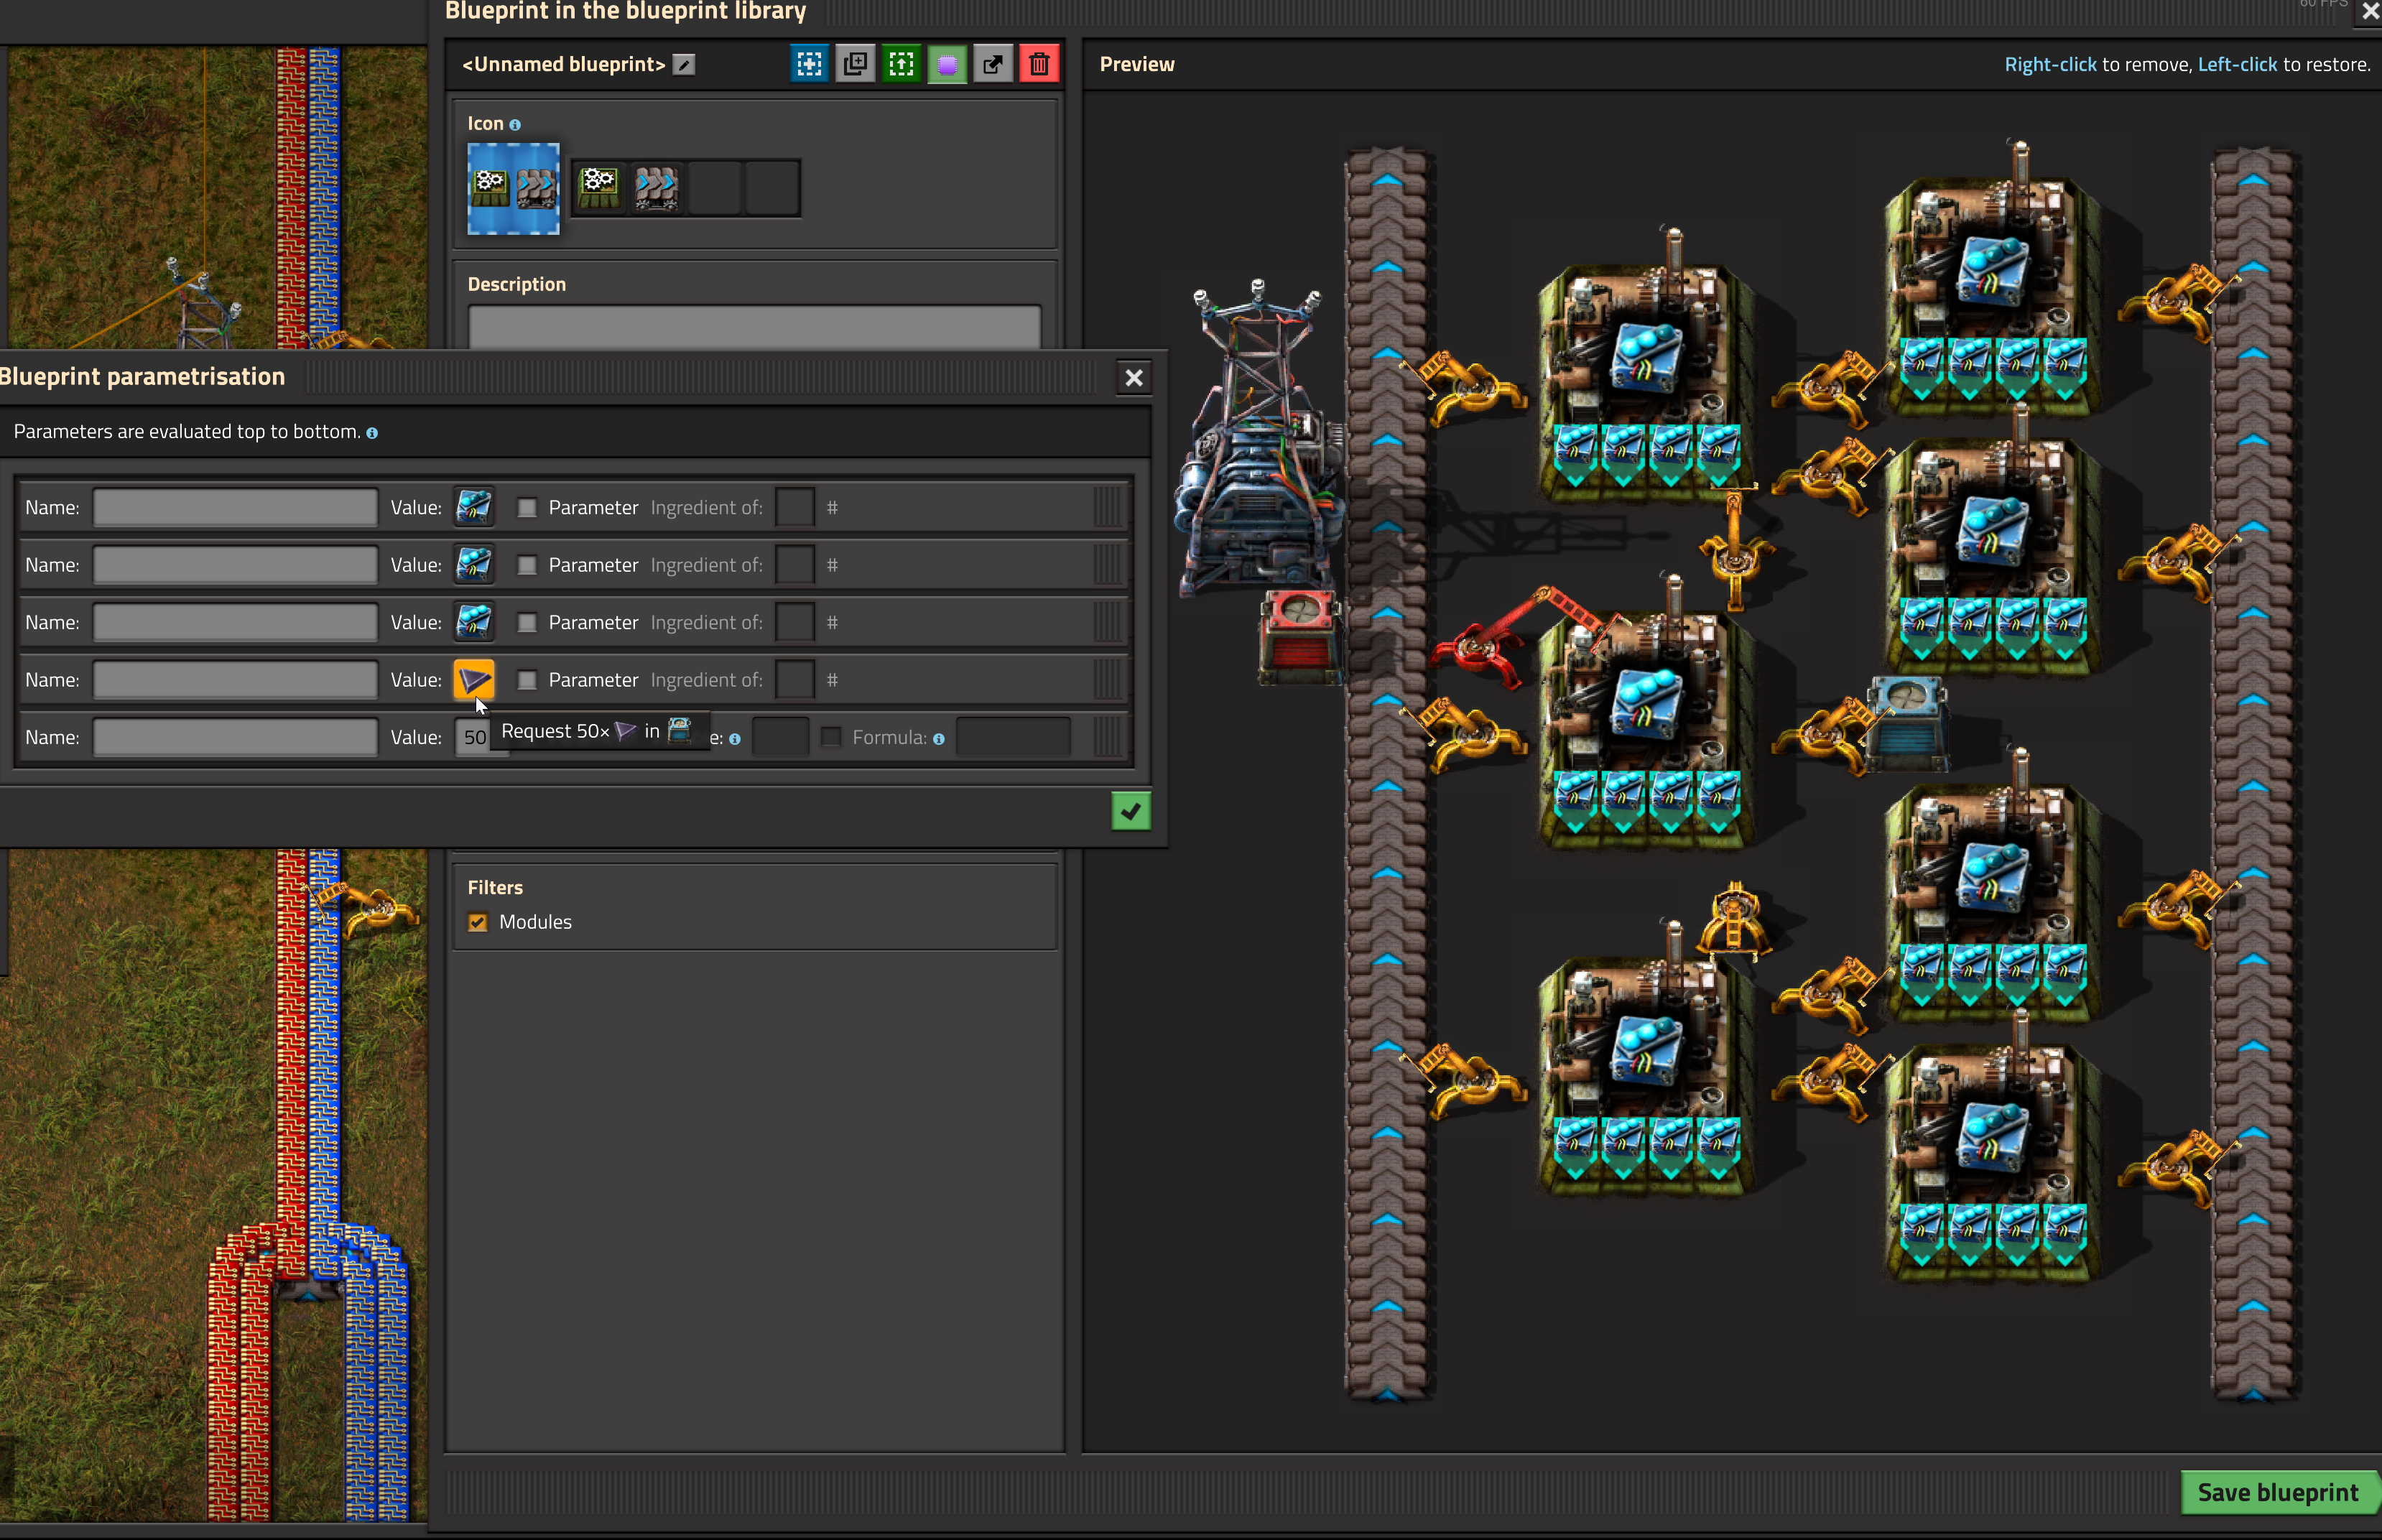Click the export blueprint string icon
Screen dimensions: 2382x1540
tap(993, 64)
